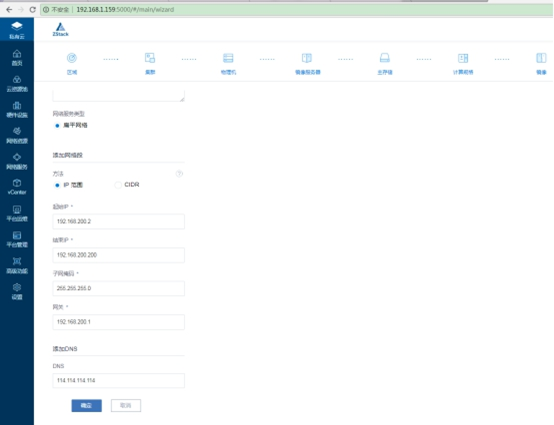Screen dimensions: 554x425
Task: Focus the 子网掩码 field showing 255.255.255.0
Action: (x=118, y=288)
